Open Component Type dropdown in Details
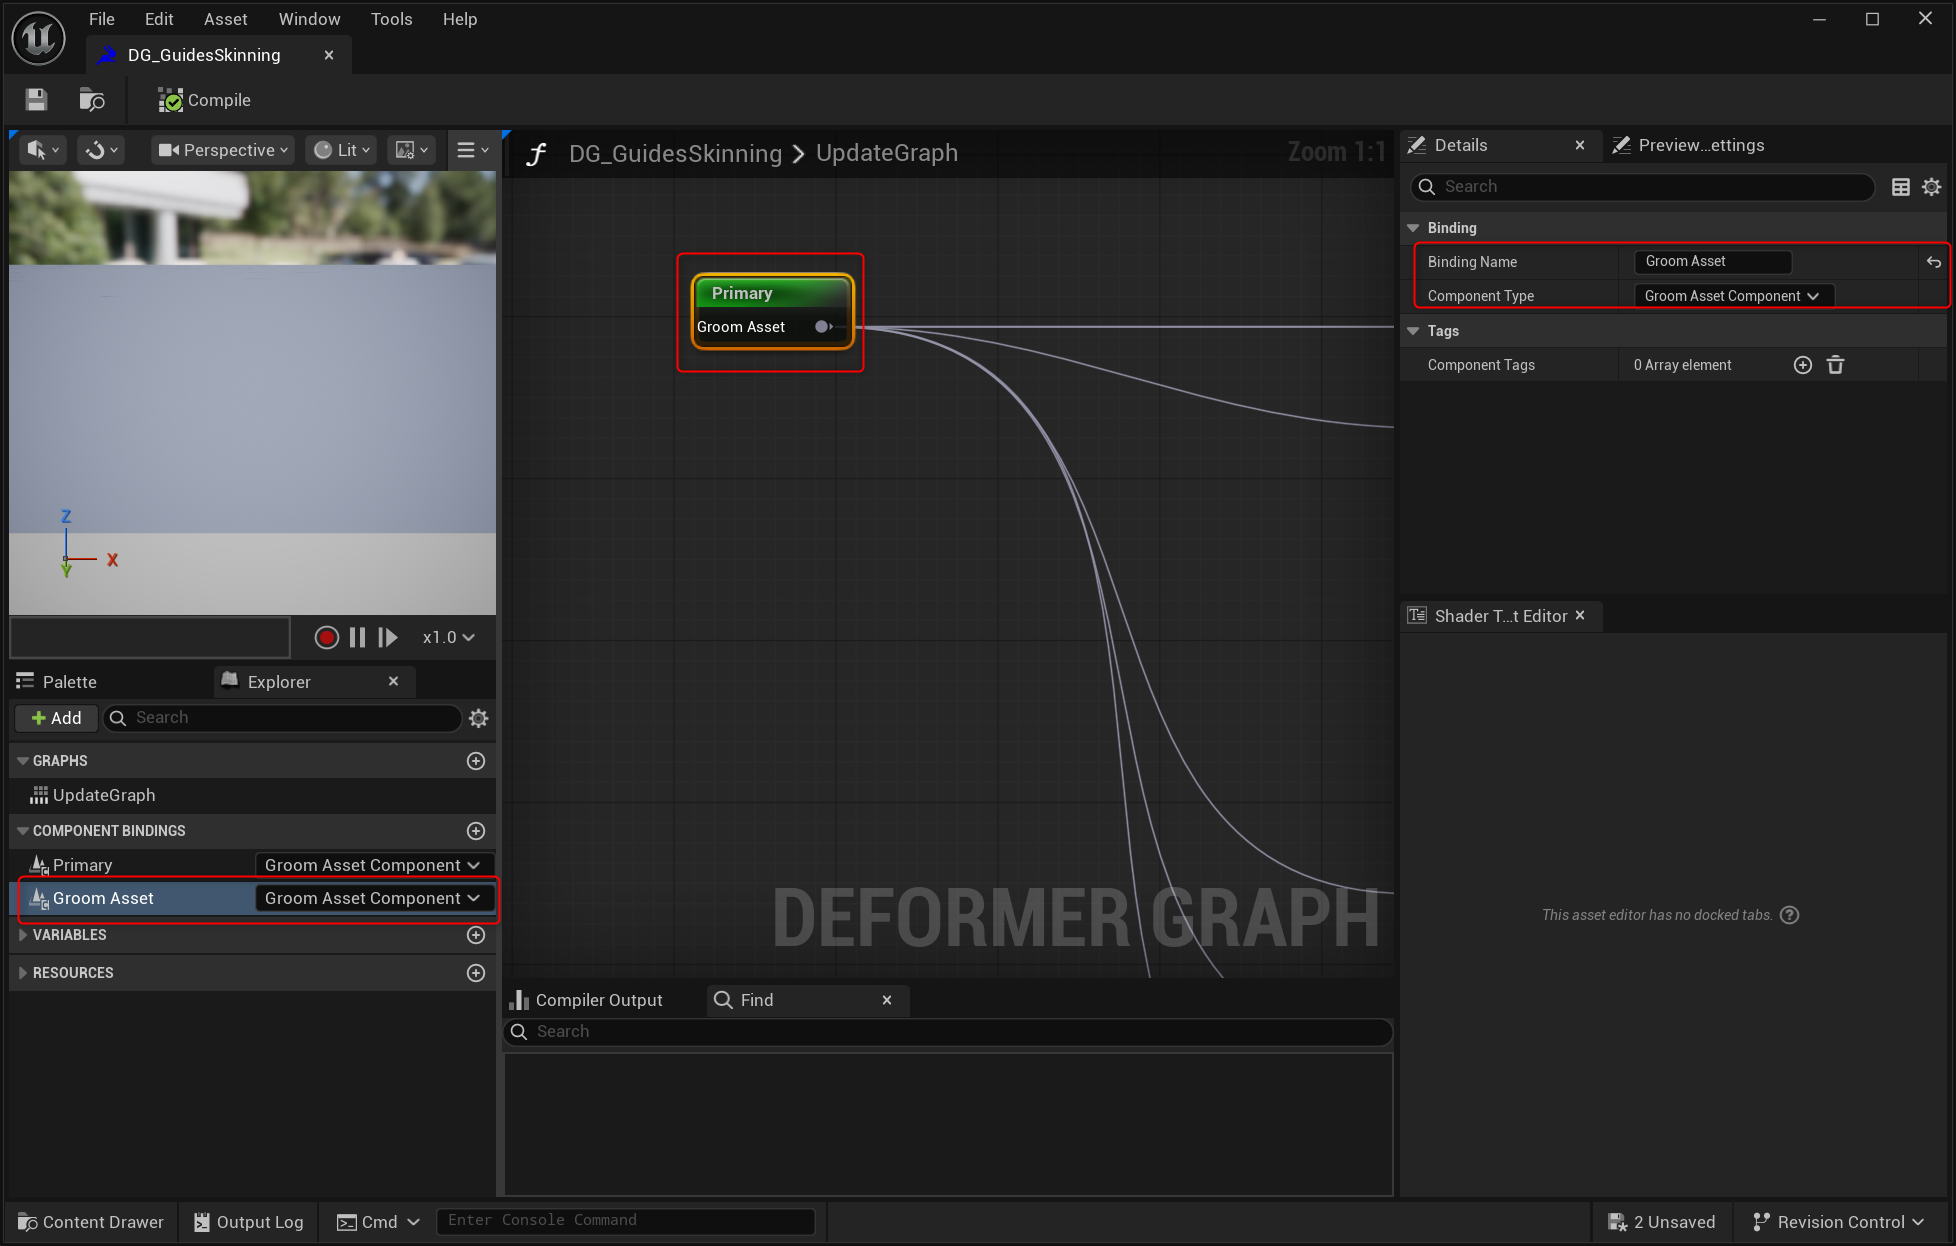The image size is (1956, 1246). pyautogui.click(x=1733, y=296)
